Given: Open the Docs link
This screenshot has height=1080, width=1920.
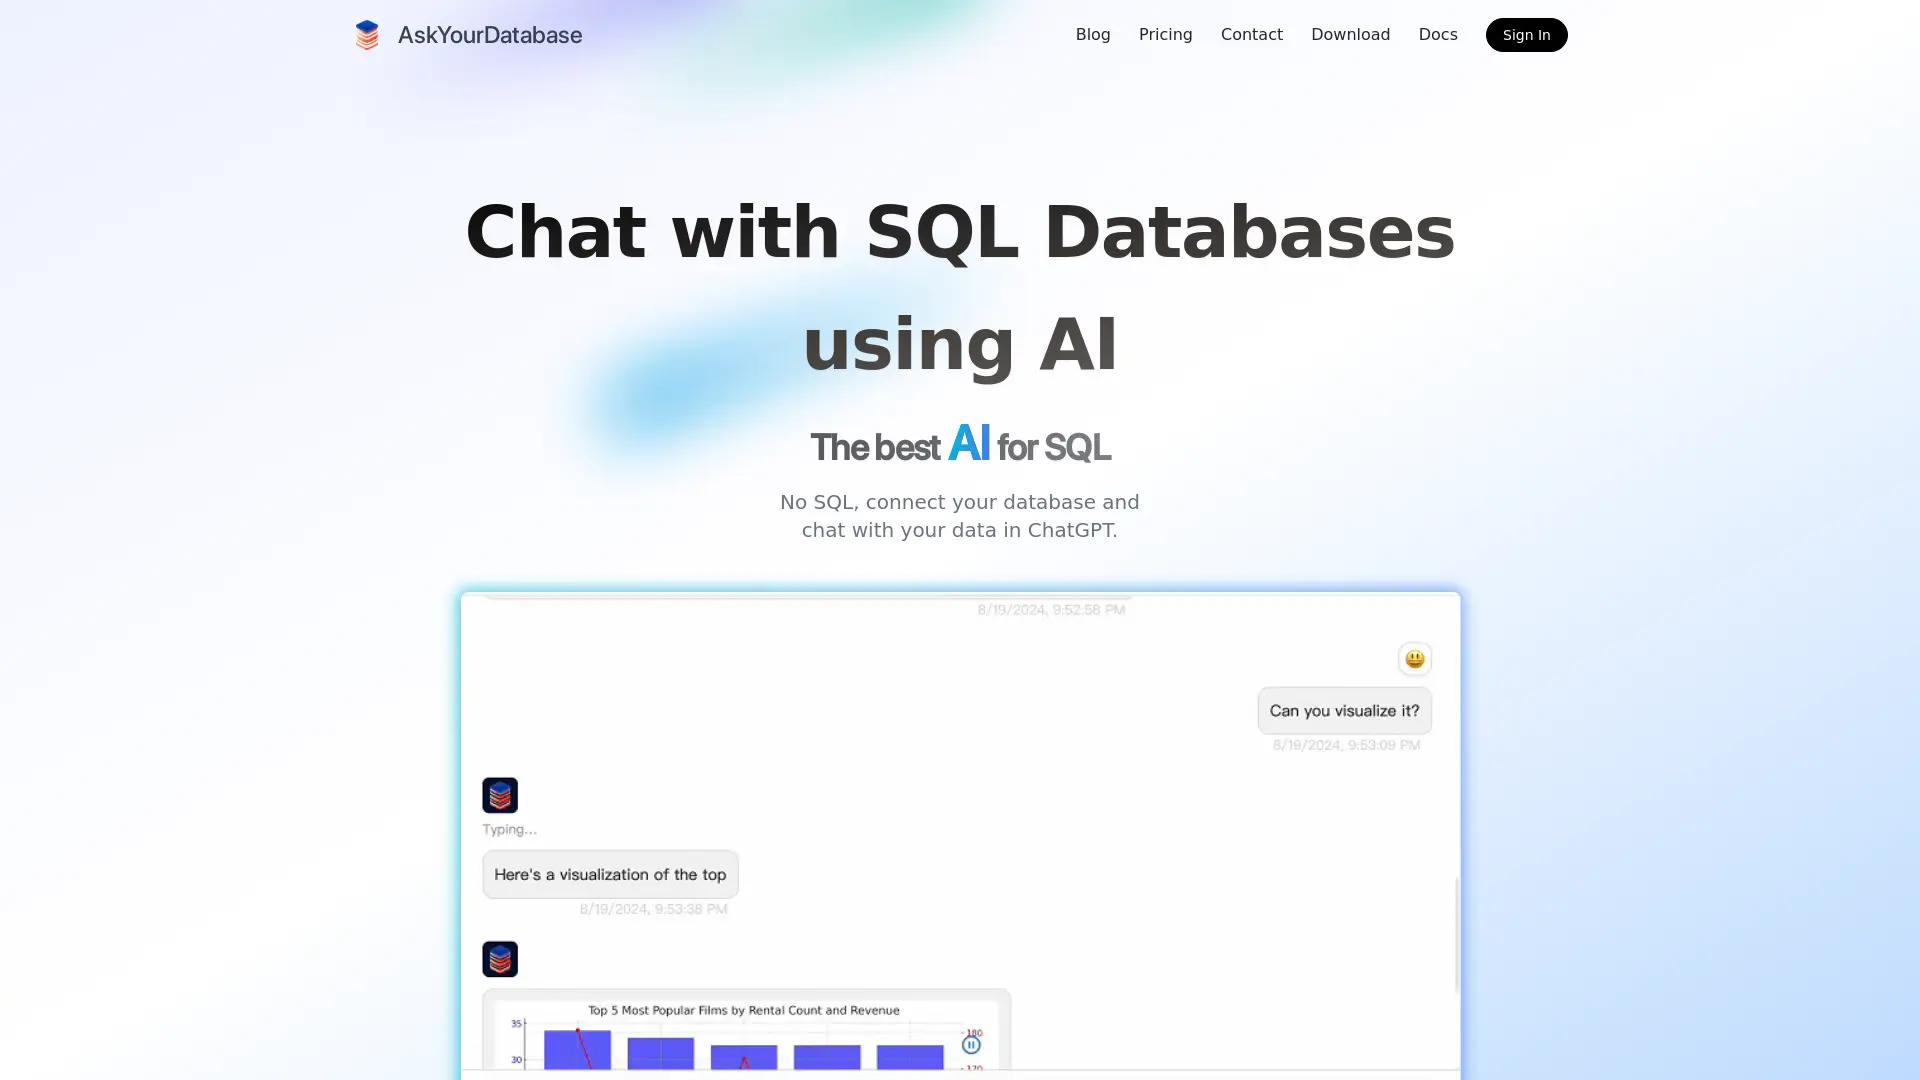Looking at the screenshot, I should click(1437, 34).
